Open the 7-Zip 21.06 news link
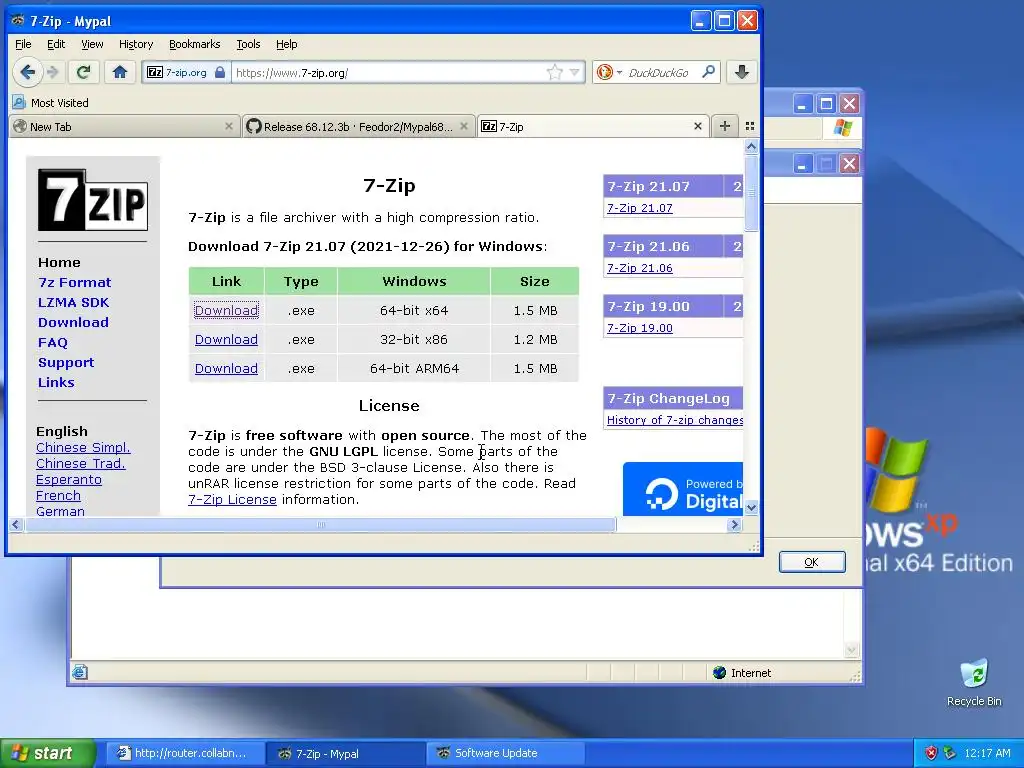 (639, 268)
